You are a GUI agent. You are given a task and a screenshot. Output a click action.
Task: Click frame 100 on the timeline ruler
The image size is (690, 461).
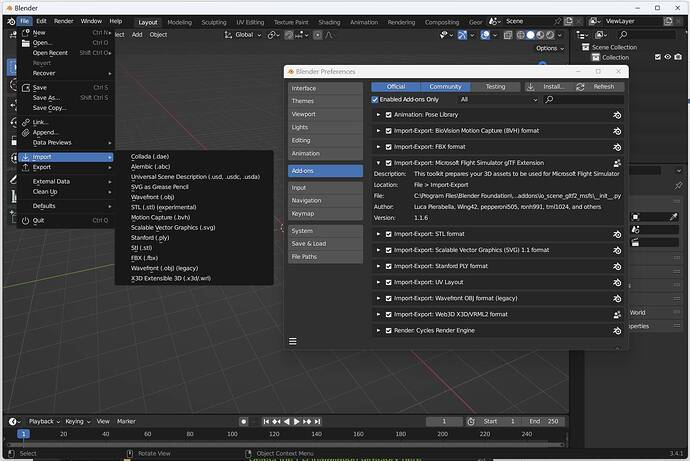(x=232, y=434)
